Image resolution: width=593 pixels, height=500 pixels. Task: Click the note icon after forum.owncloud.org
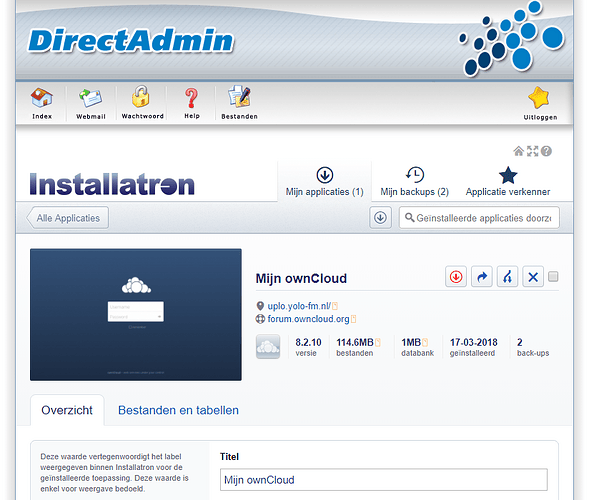click(354, 319)
